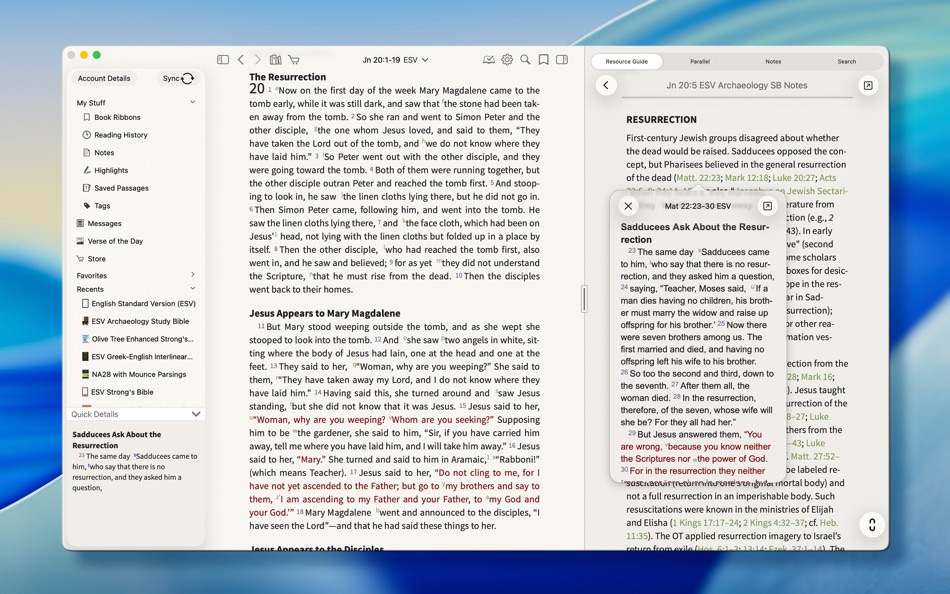Click the back chevron above Archaeology SB Notes

point(606,85)
